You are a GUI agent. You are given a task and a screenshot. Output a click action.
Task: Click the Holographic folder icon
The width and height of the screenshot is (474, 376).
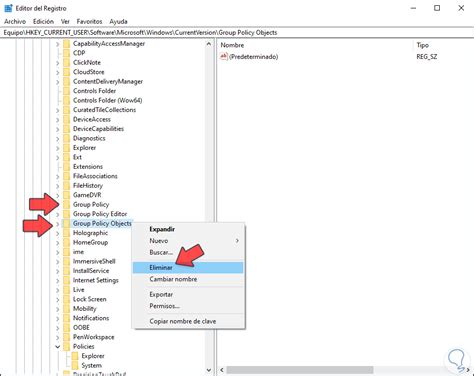(x=67, y=233)
